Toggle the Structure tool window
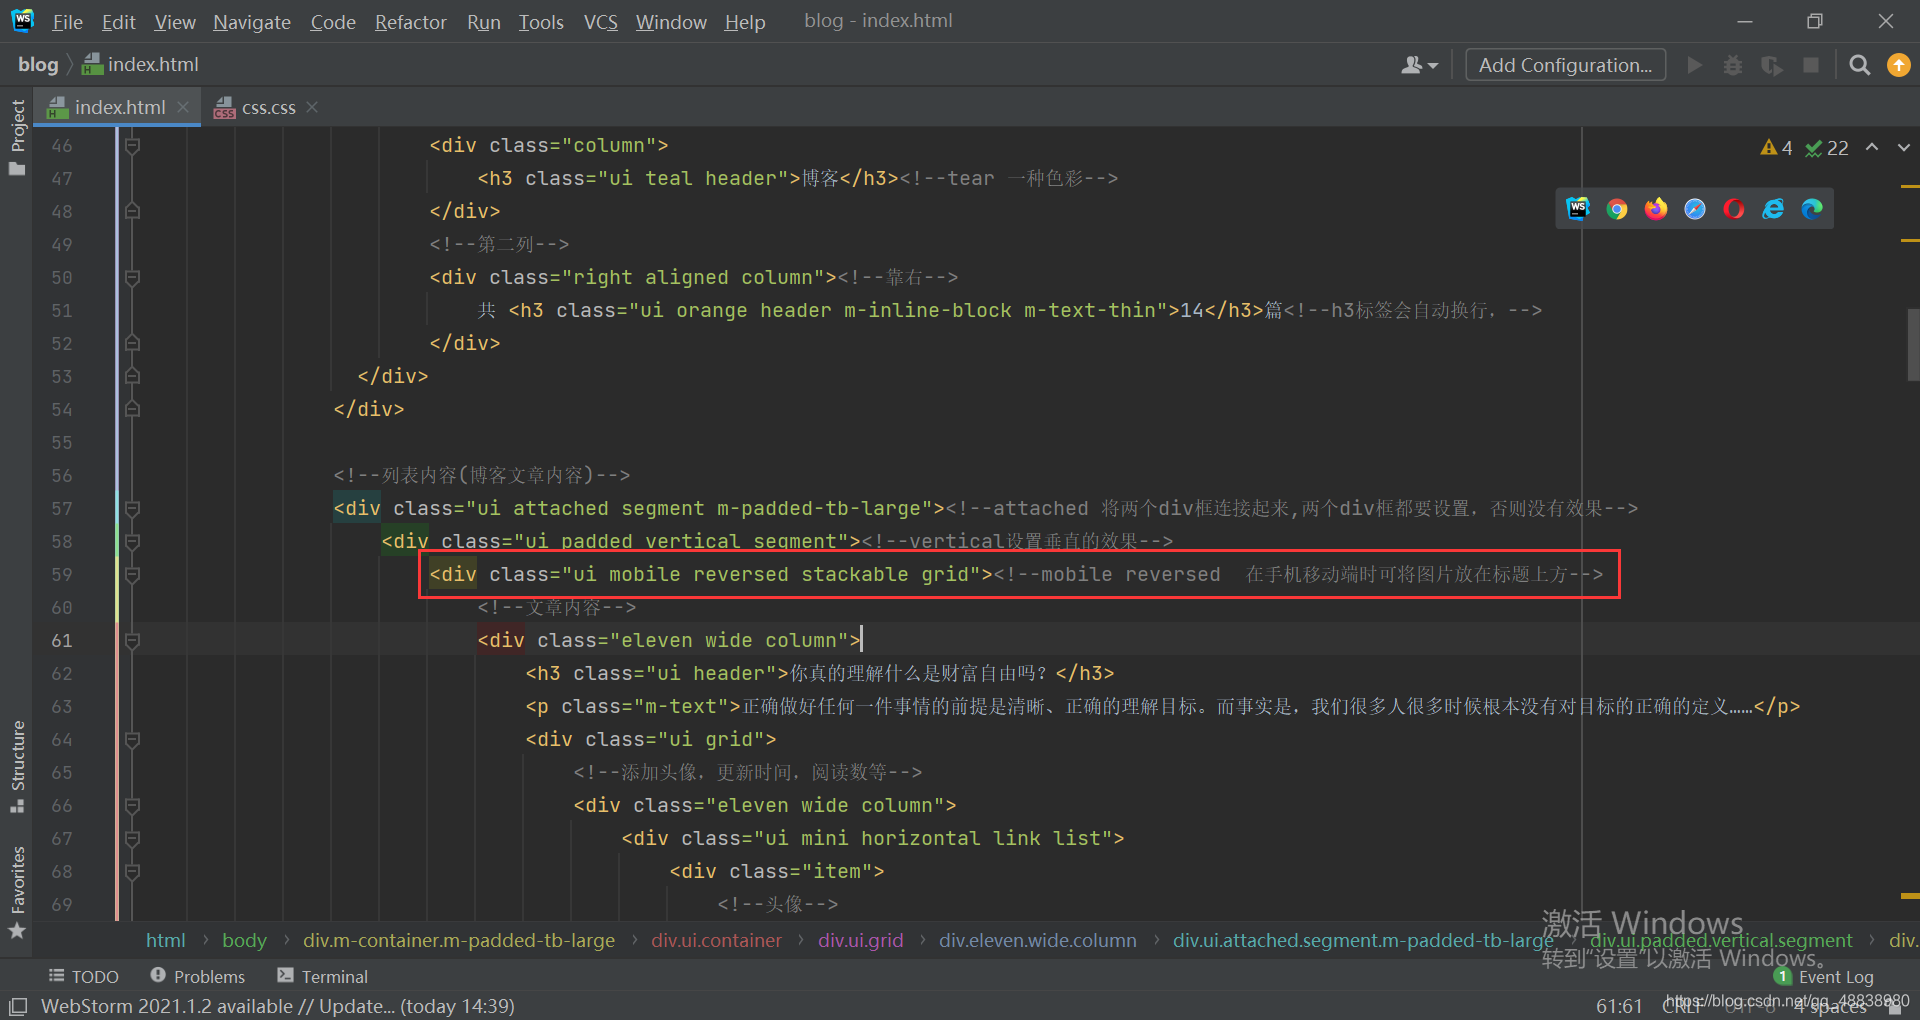This screenshot has width=1920, height=1020. coord(17,765)
